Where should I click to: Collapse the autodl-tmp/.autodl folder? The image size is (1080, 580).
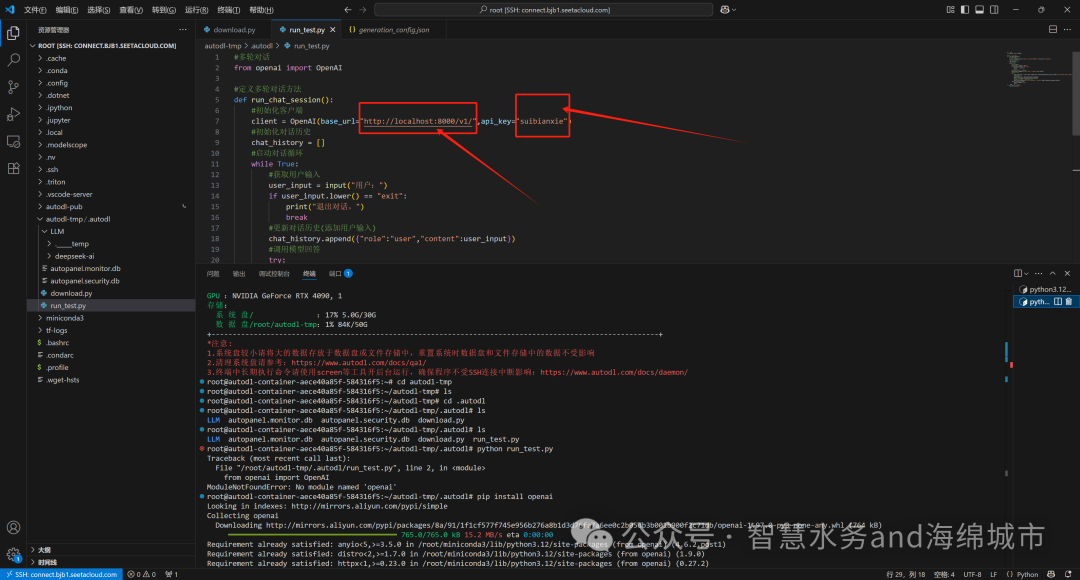coord(112,219)
